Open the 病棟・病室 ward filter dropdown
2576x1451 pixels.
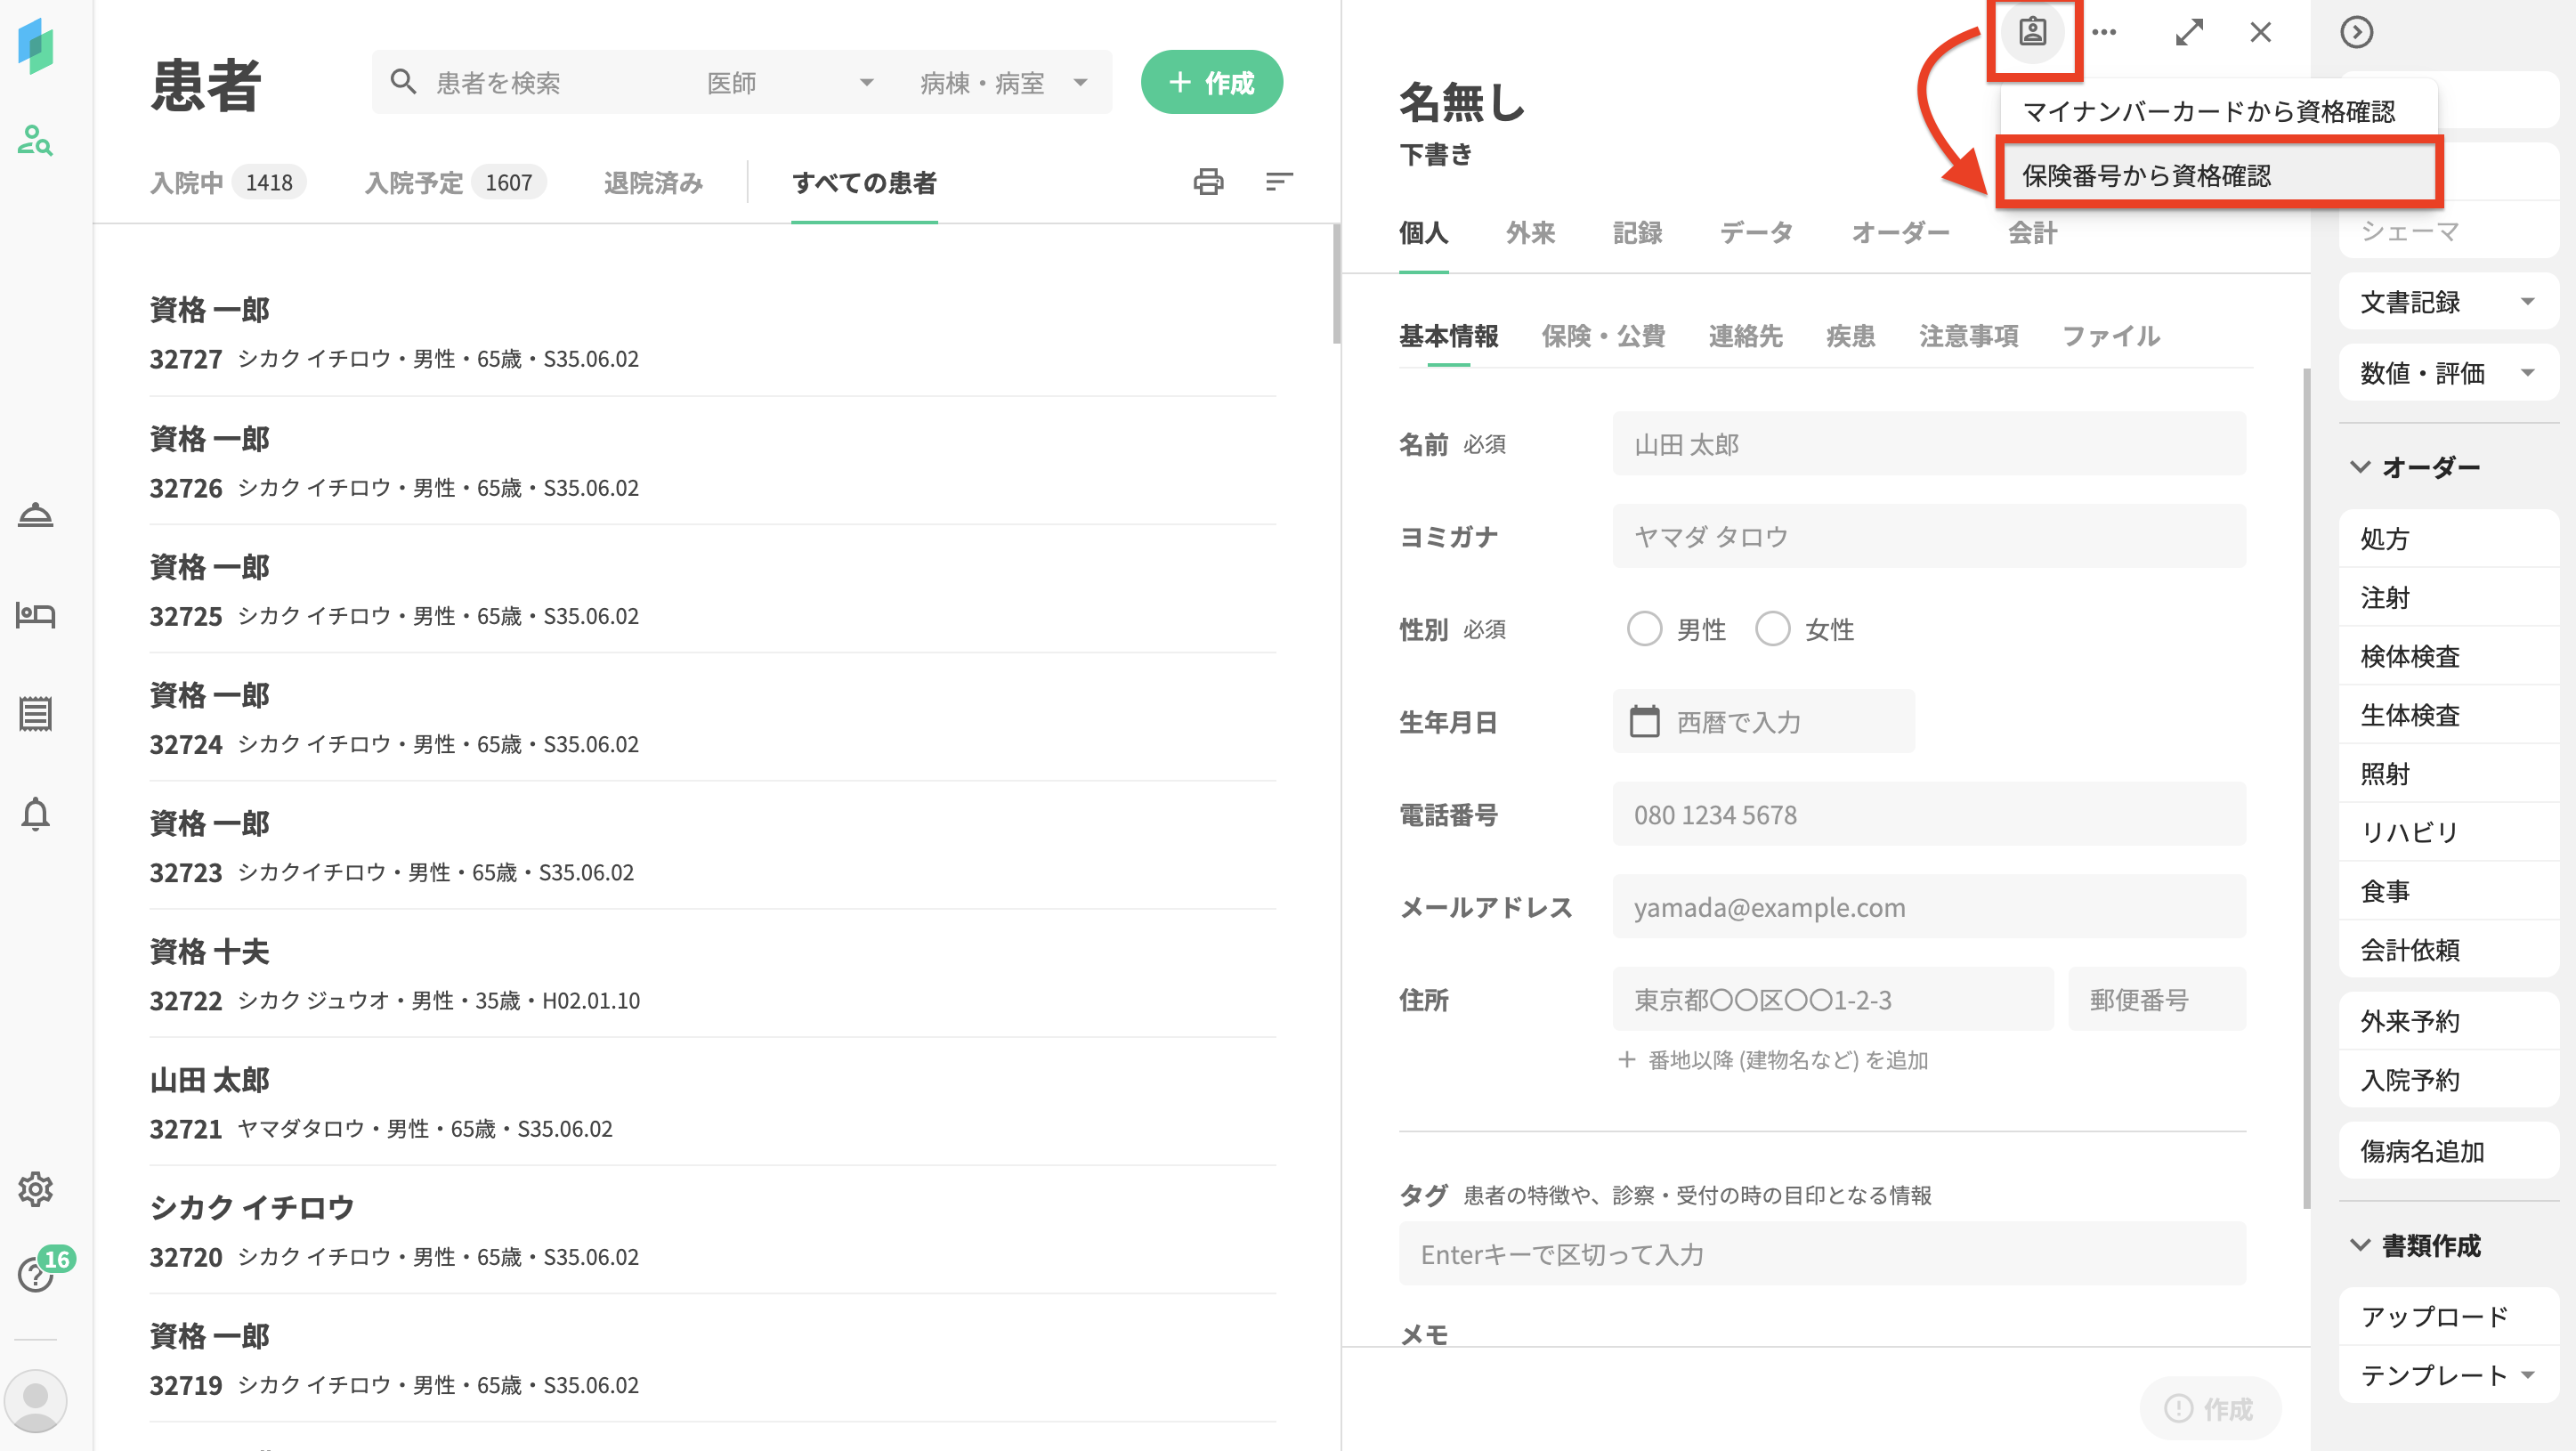1003,83
